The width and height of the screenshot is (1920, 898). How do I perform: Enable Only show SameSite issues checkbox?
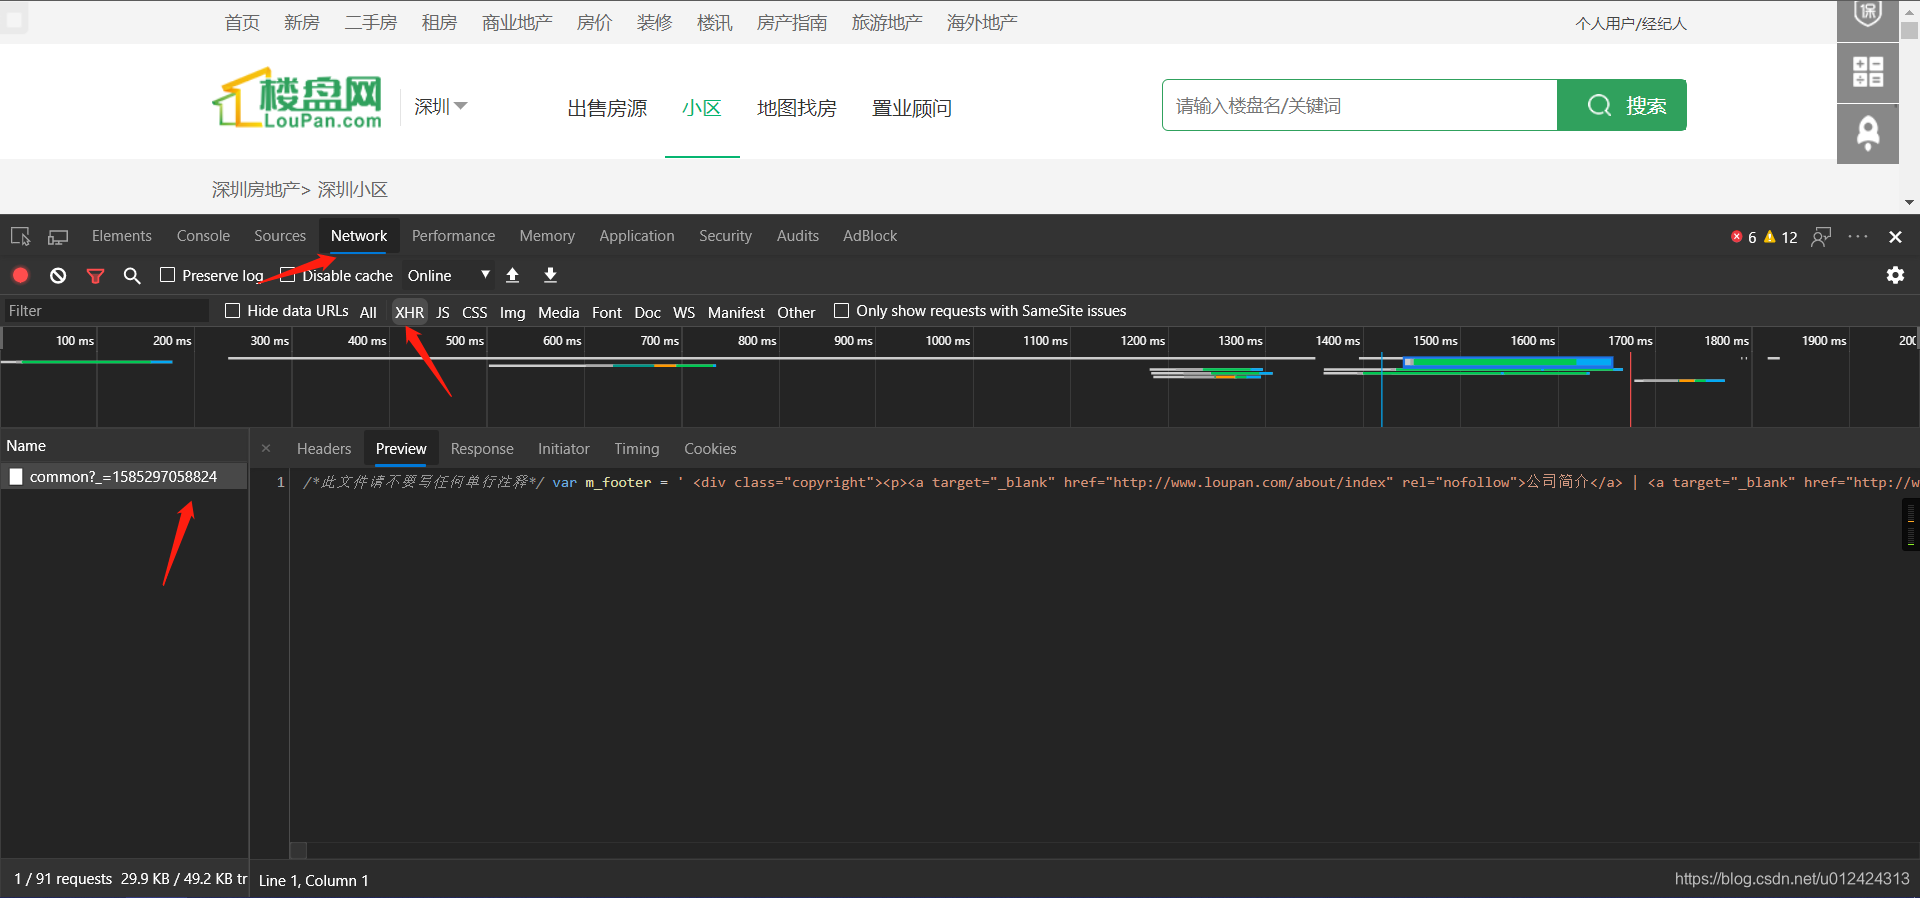pos(841,311)
